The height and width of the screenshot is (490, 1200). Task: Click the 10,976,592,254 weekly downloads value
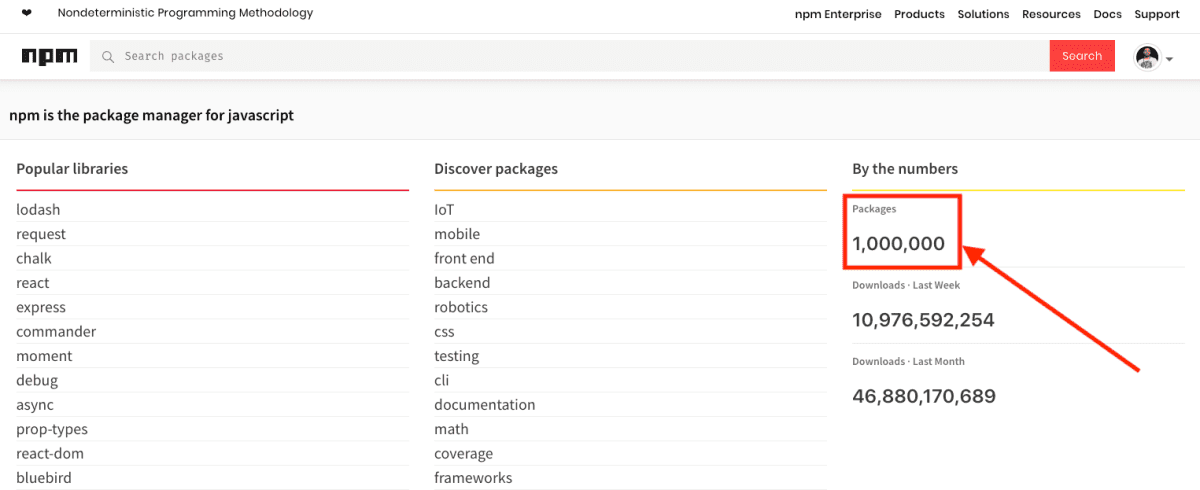[923, 320]
